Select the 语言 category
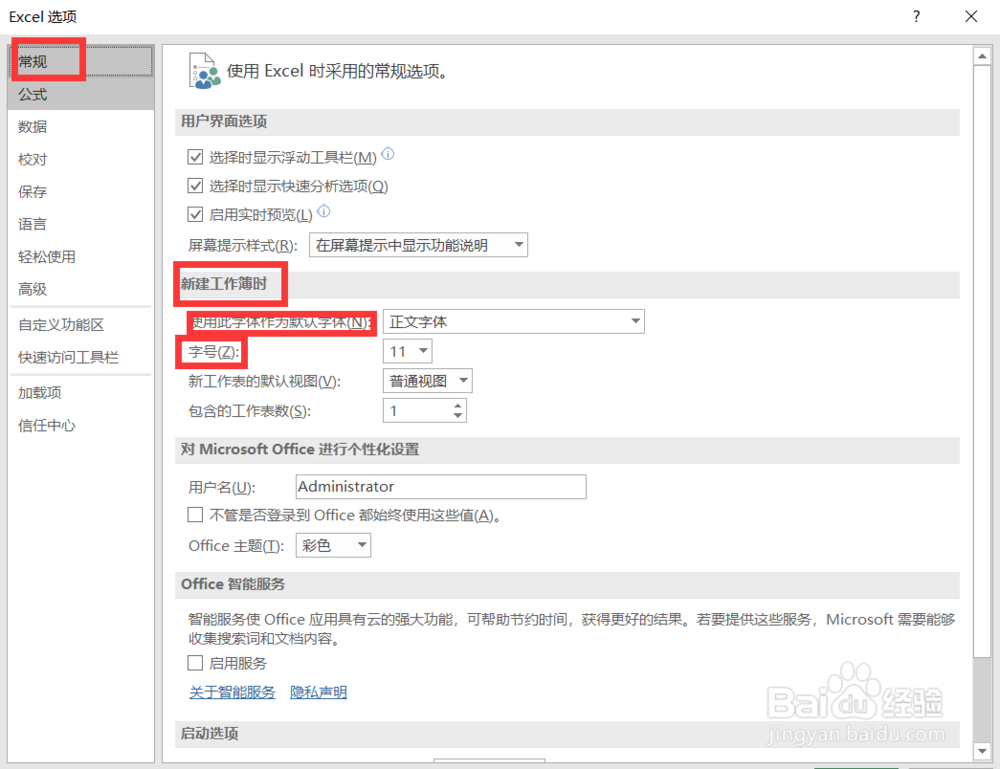Image resolution: width=1000 pixels, height=769 pixels. coord(81,224)
